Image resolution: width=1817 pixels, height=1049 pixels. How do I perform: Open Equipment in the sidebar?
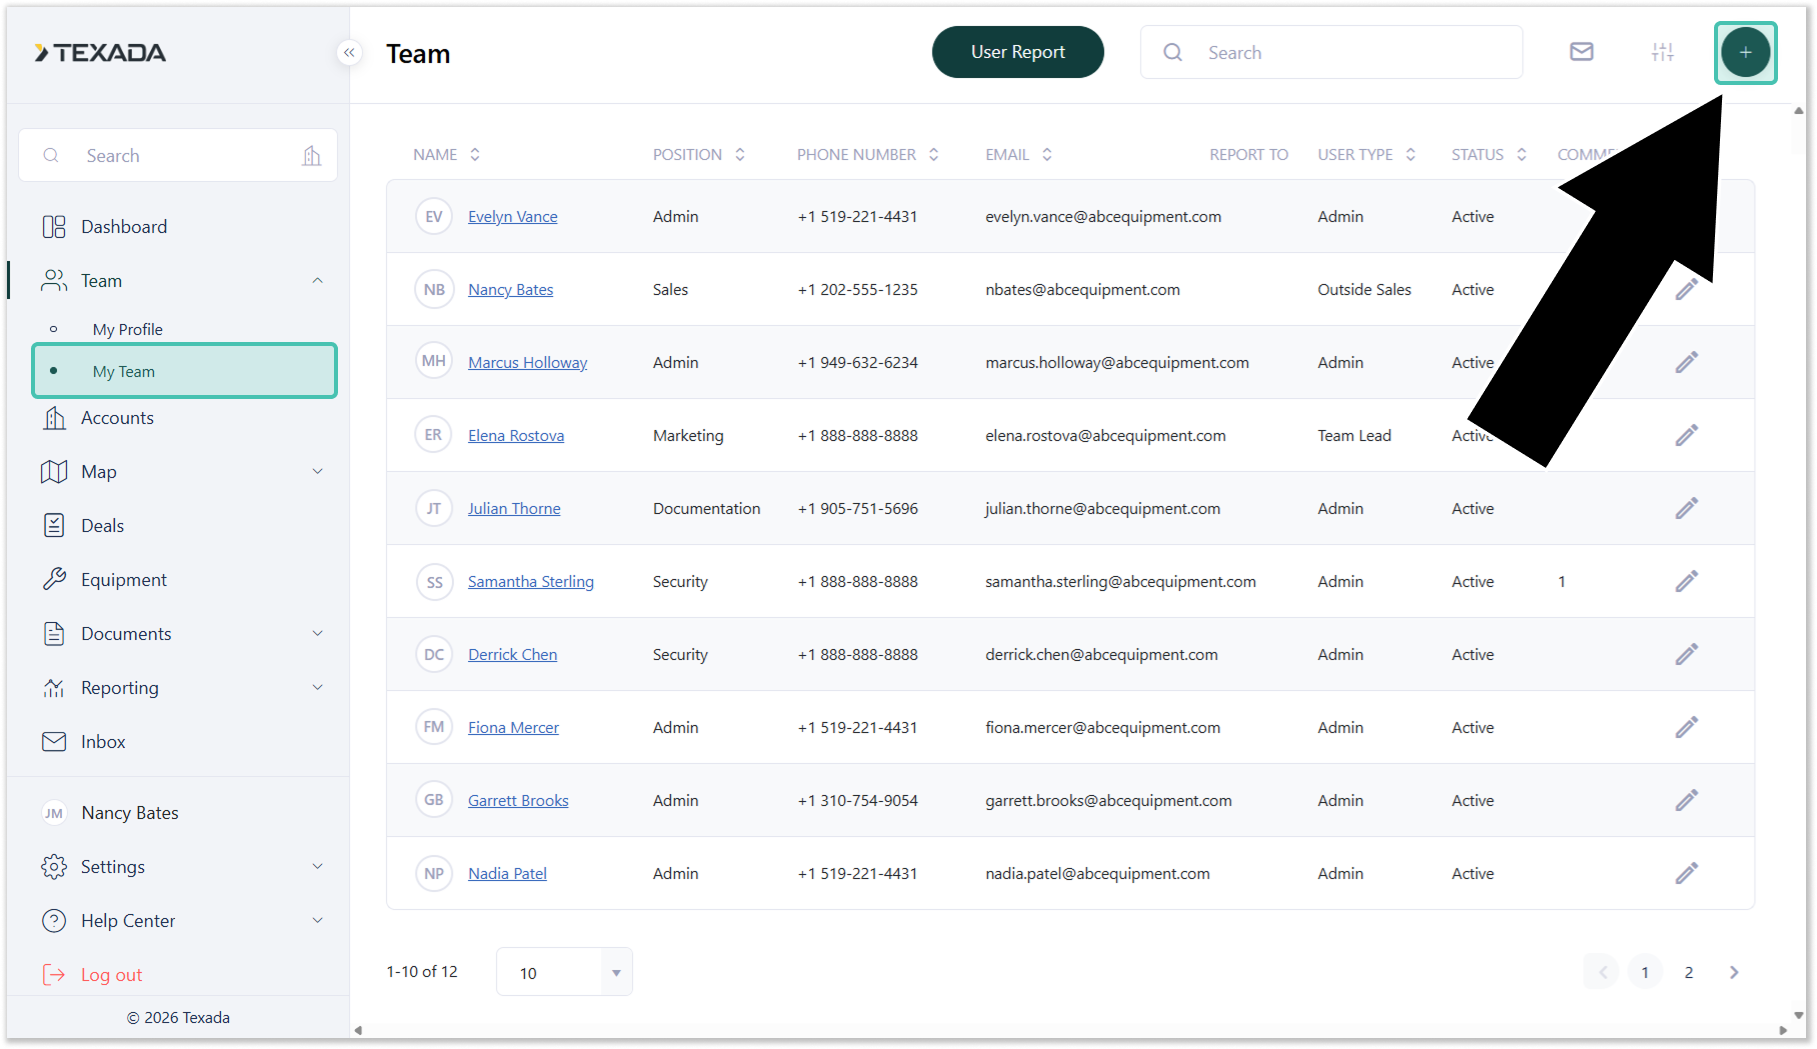pos(124,580)
